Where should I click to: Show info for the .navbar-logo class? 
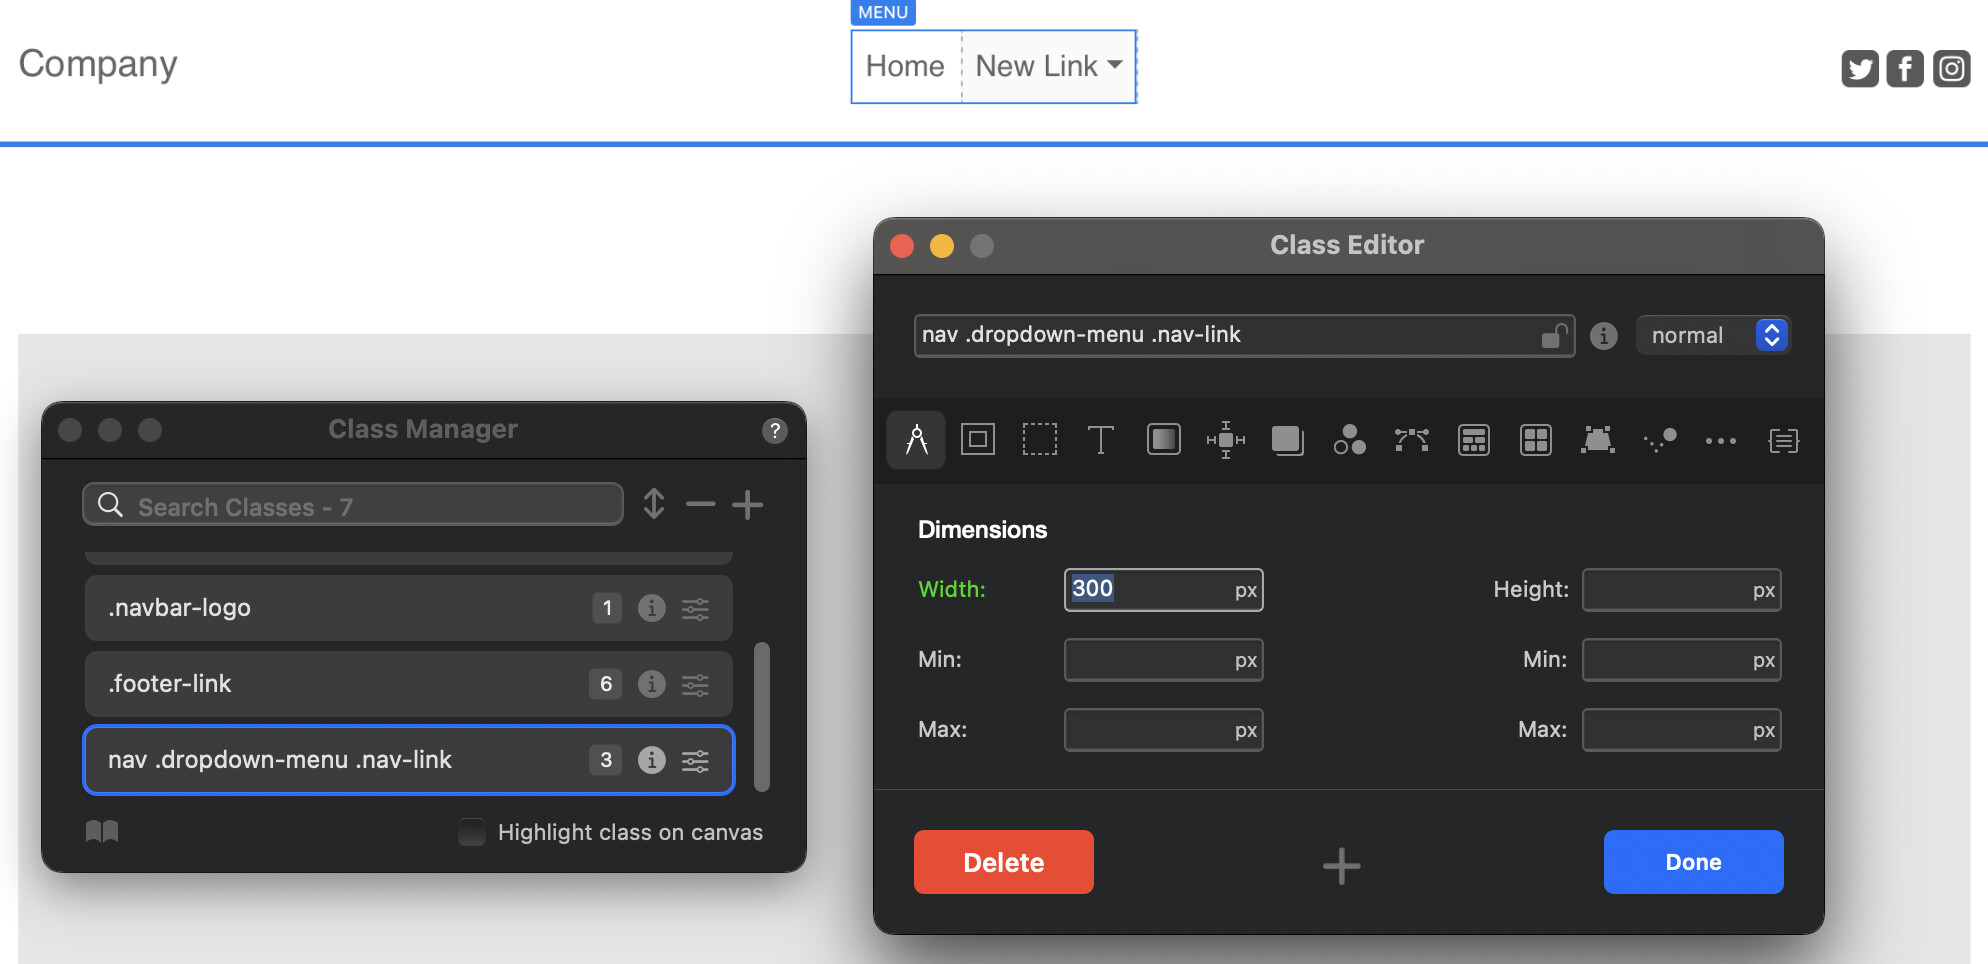[x=651, y=608]
